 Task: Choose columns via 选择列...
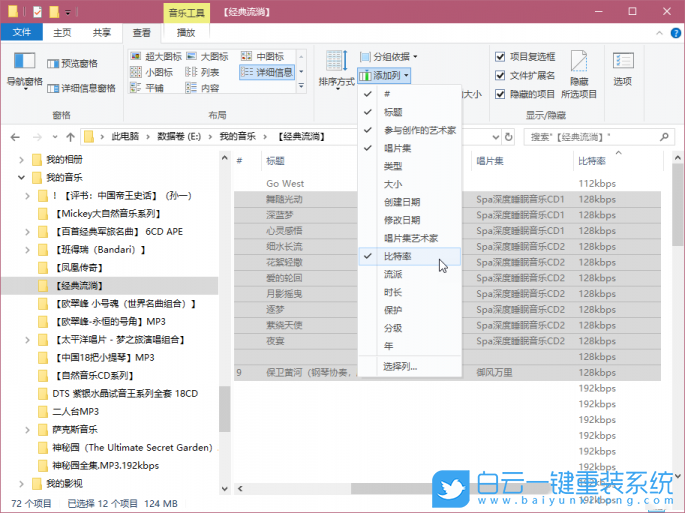pyautogui.click(x=410, y=366)
